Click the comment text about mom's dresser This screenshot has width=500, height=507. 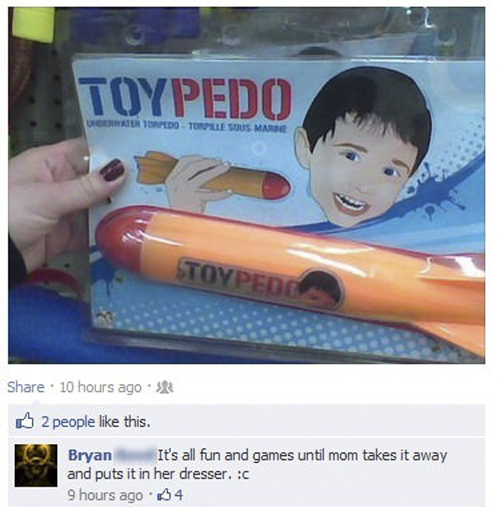257,464
